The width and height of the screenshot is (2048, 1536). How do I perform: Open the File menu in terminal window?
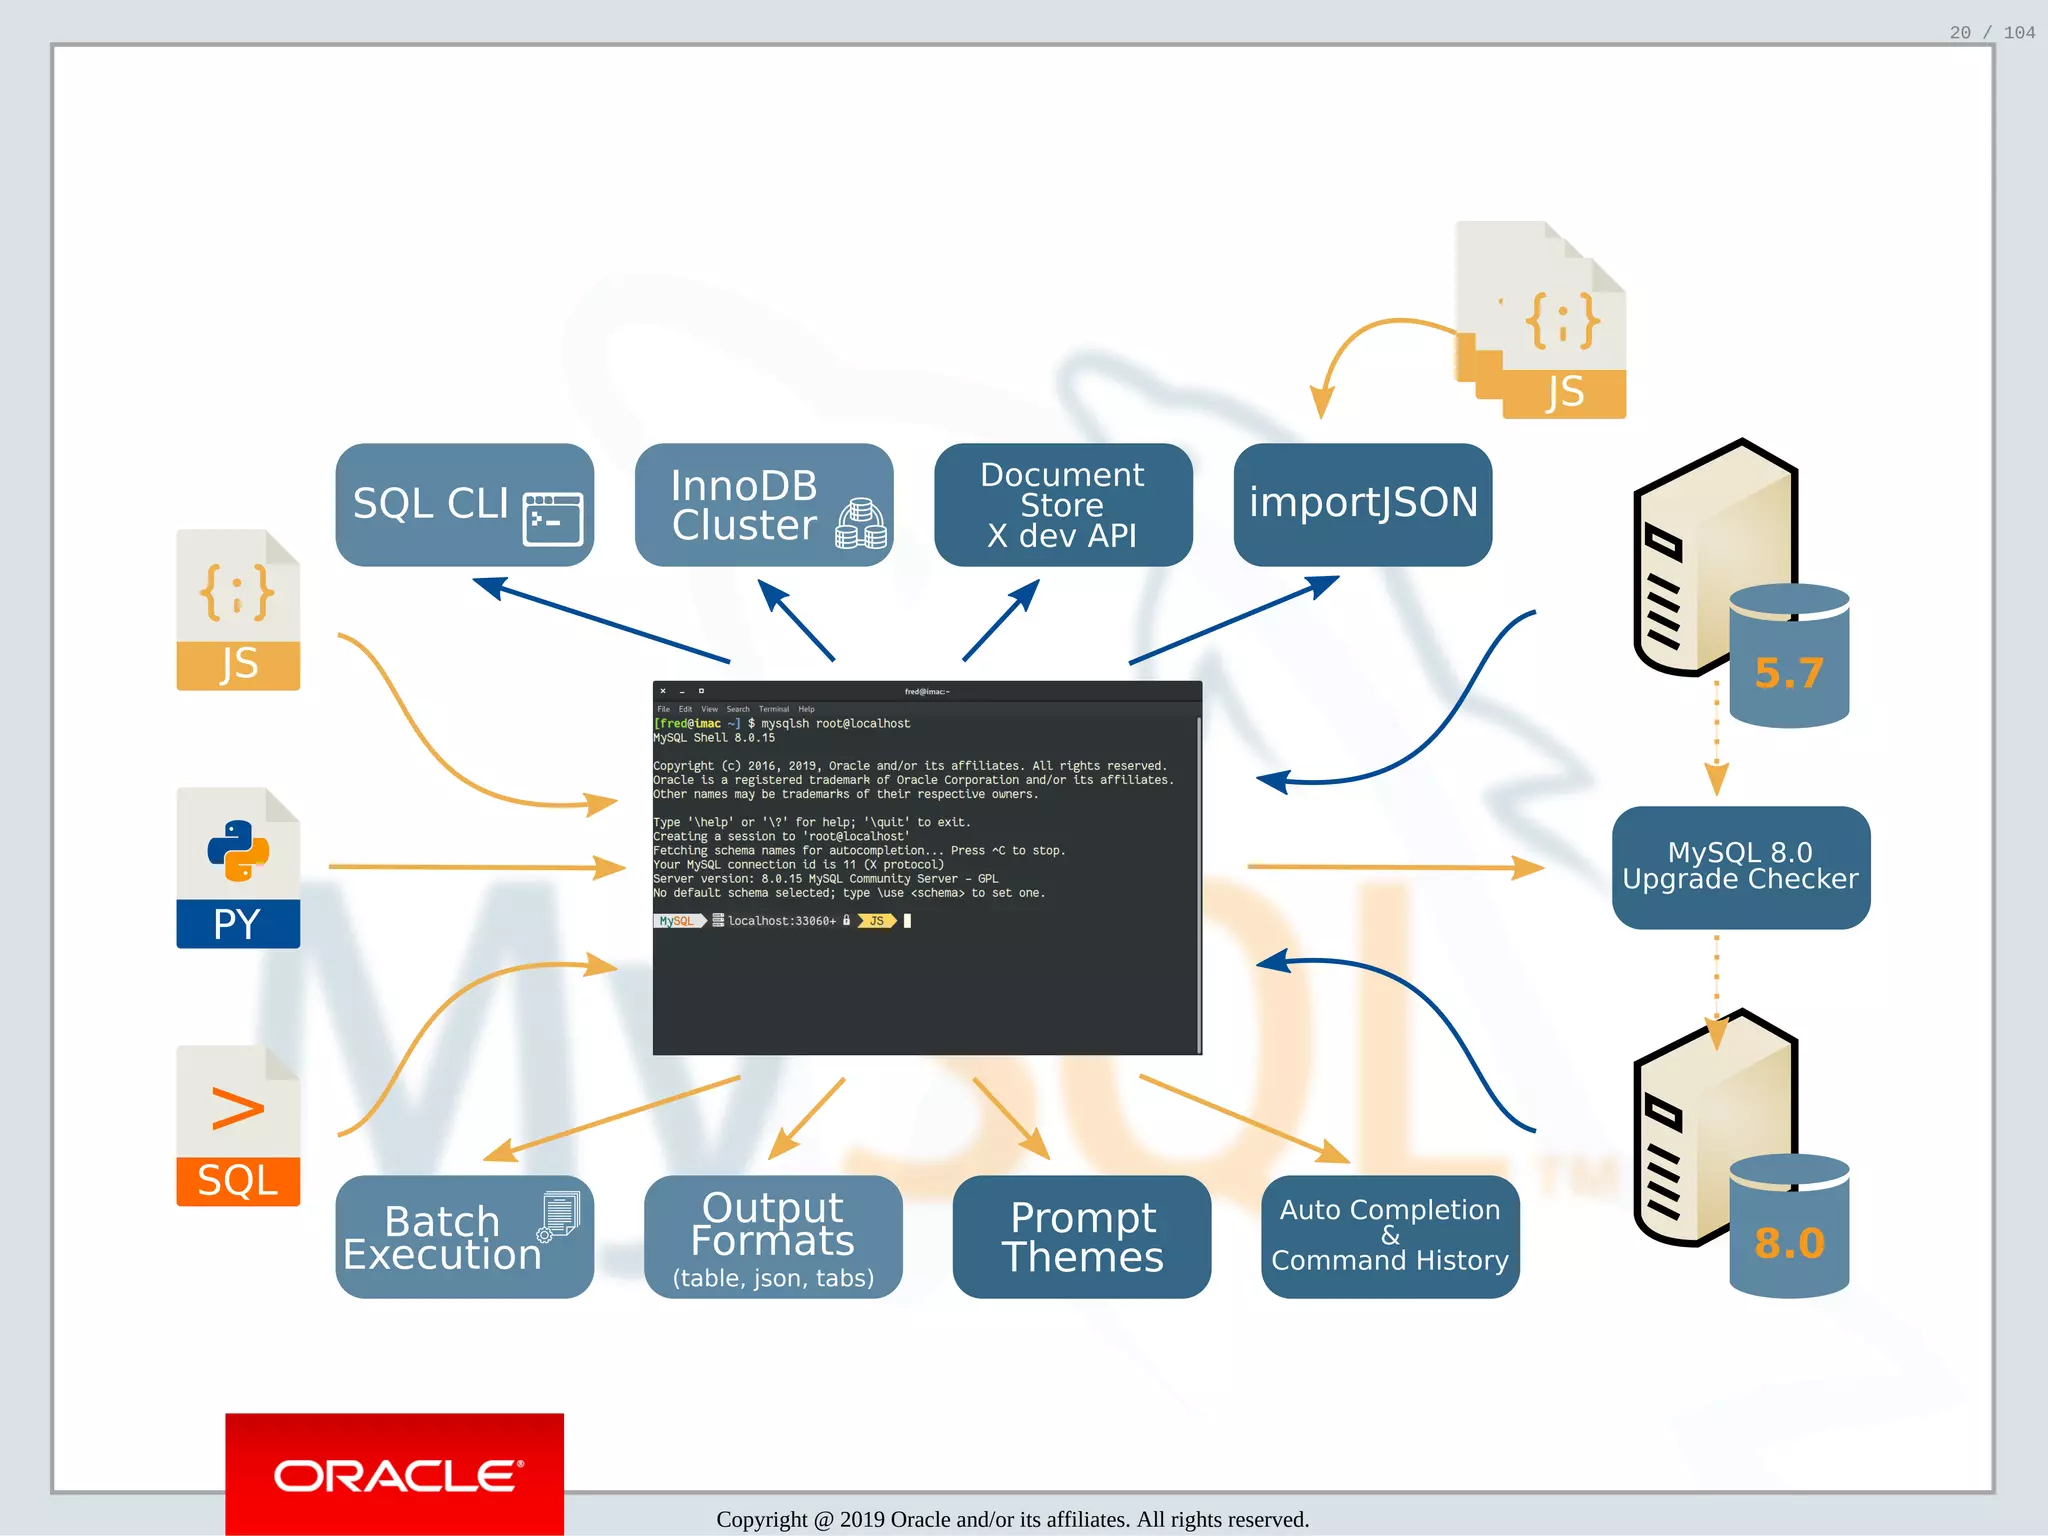click(x=663, y=709)
